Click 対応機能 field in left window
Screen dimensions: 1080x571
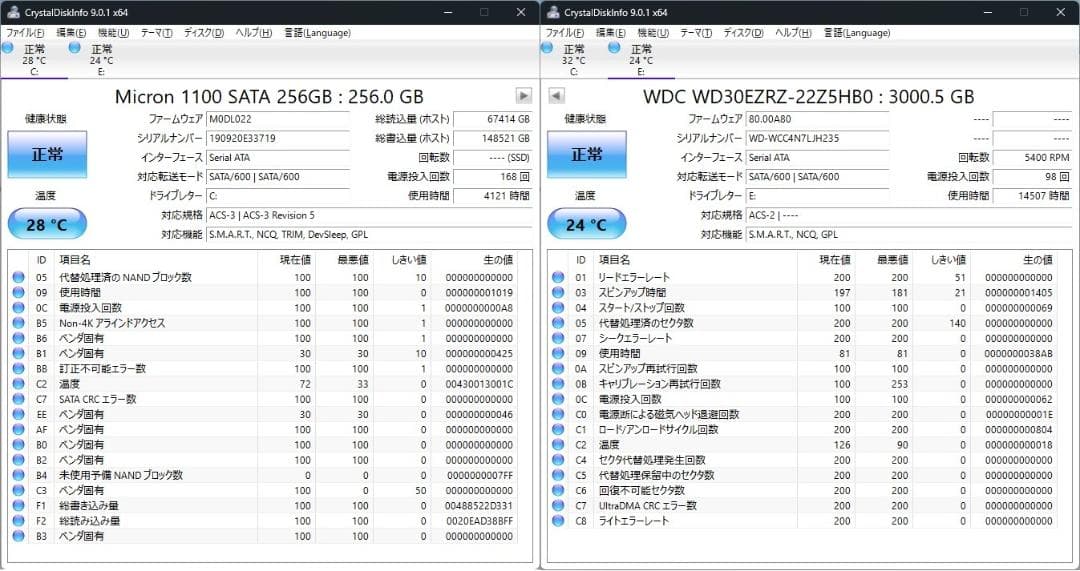[369, 234]
